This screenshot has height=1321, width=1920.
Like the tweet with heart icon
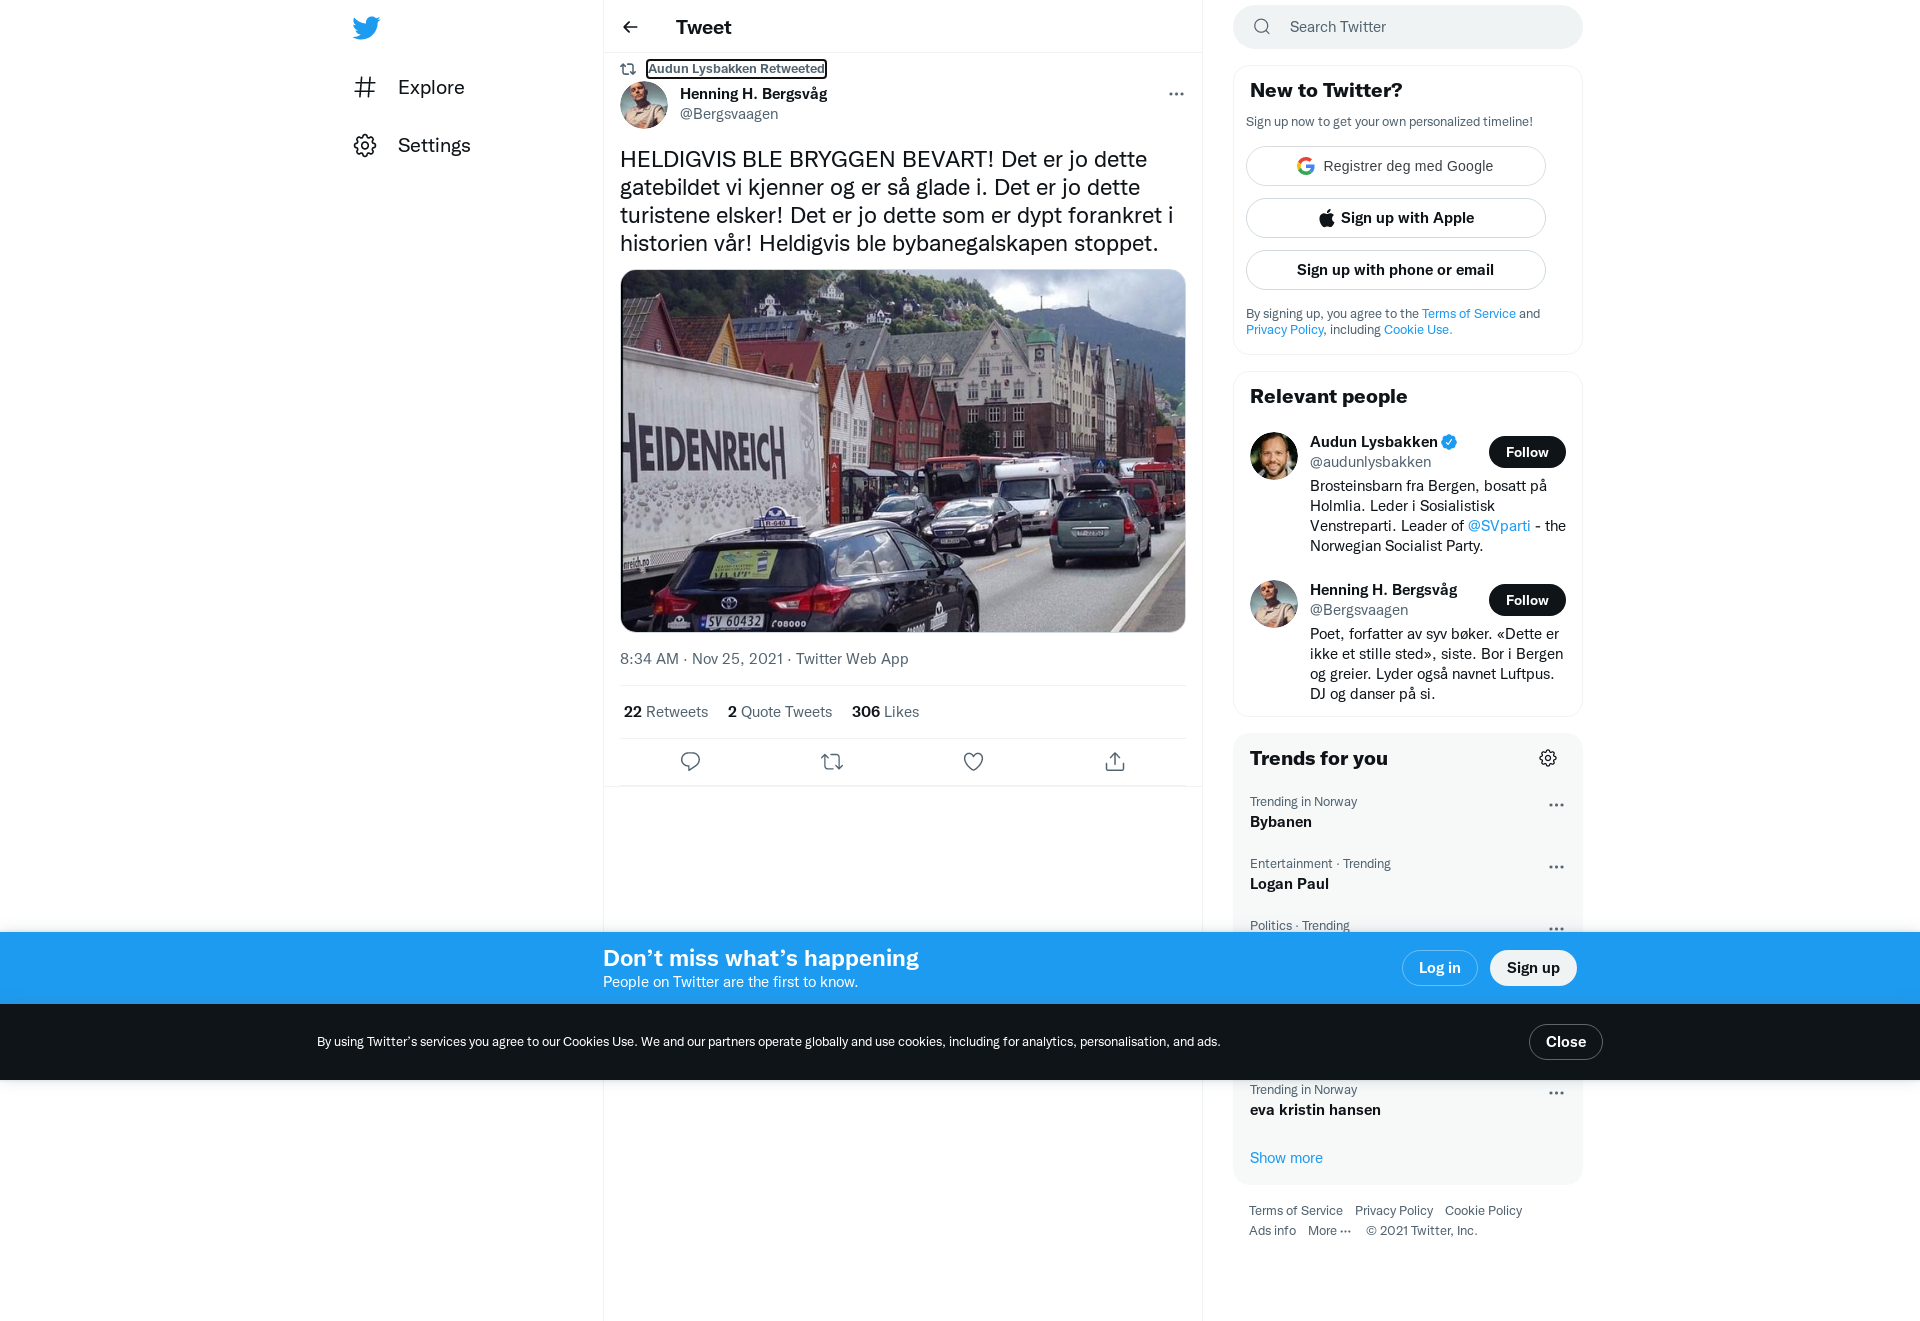point(973,762)
